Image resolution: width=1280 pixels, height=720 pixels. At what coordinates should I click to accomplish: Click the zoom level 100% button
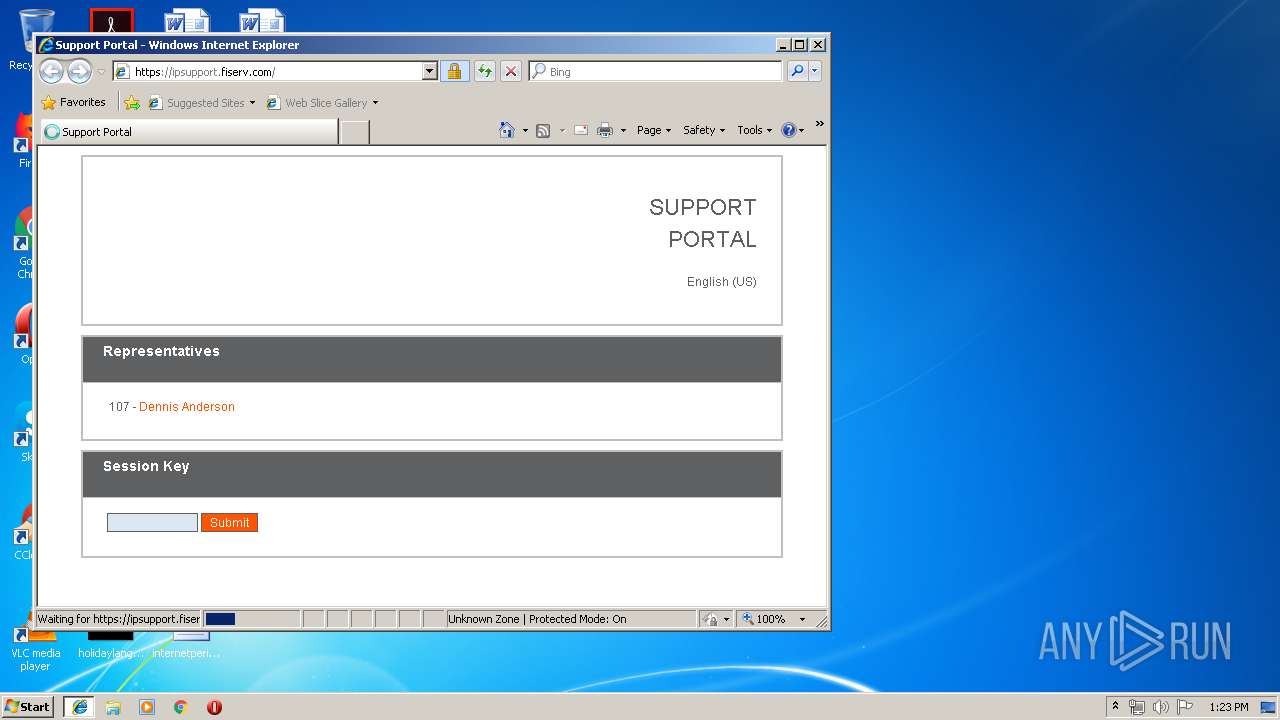tap(765, 619)
